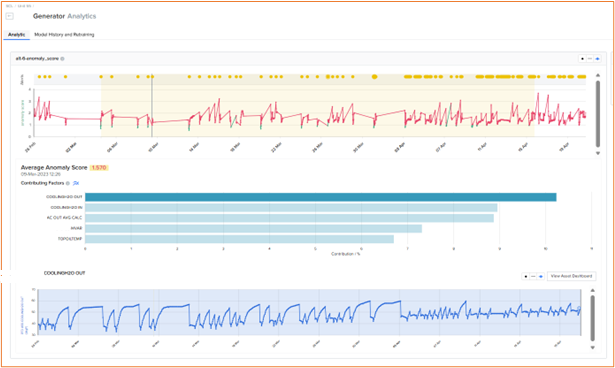Open Model History and Retraining tab

(64, 35)
